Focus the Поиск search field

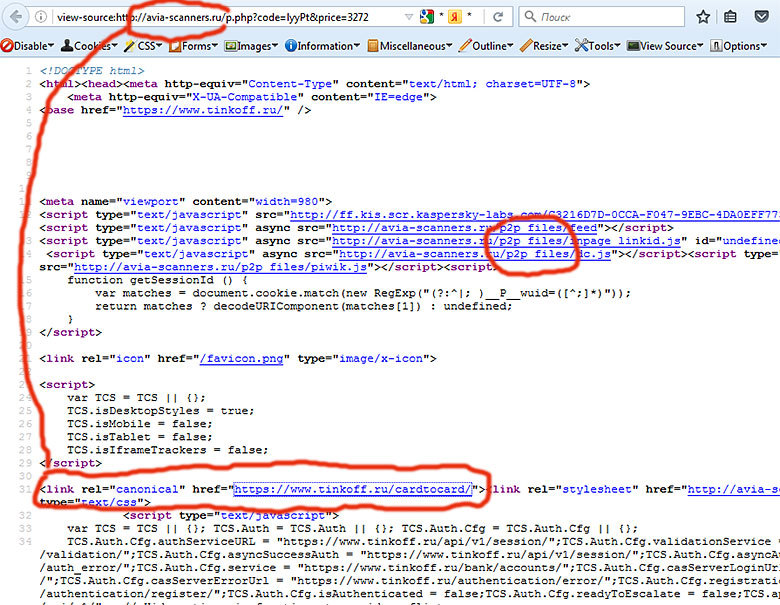click(602, 17)
